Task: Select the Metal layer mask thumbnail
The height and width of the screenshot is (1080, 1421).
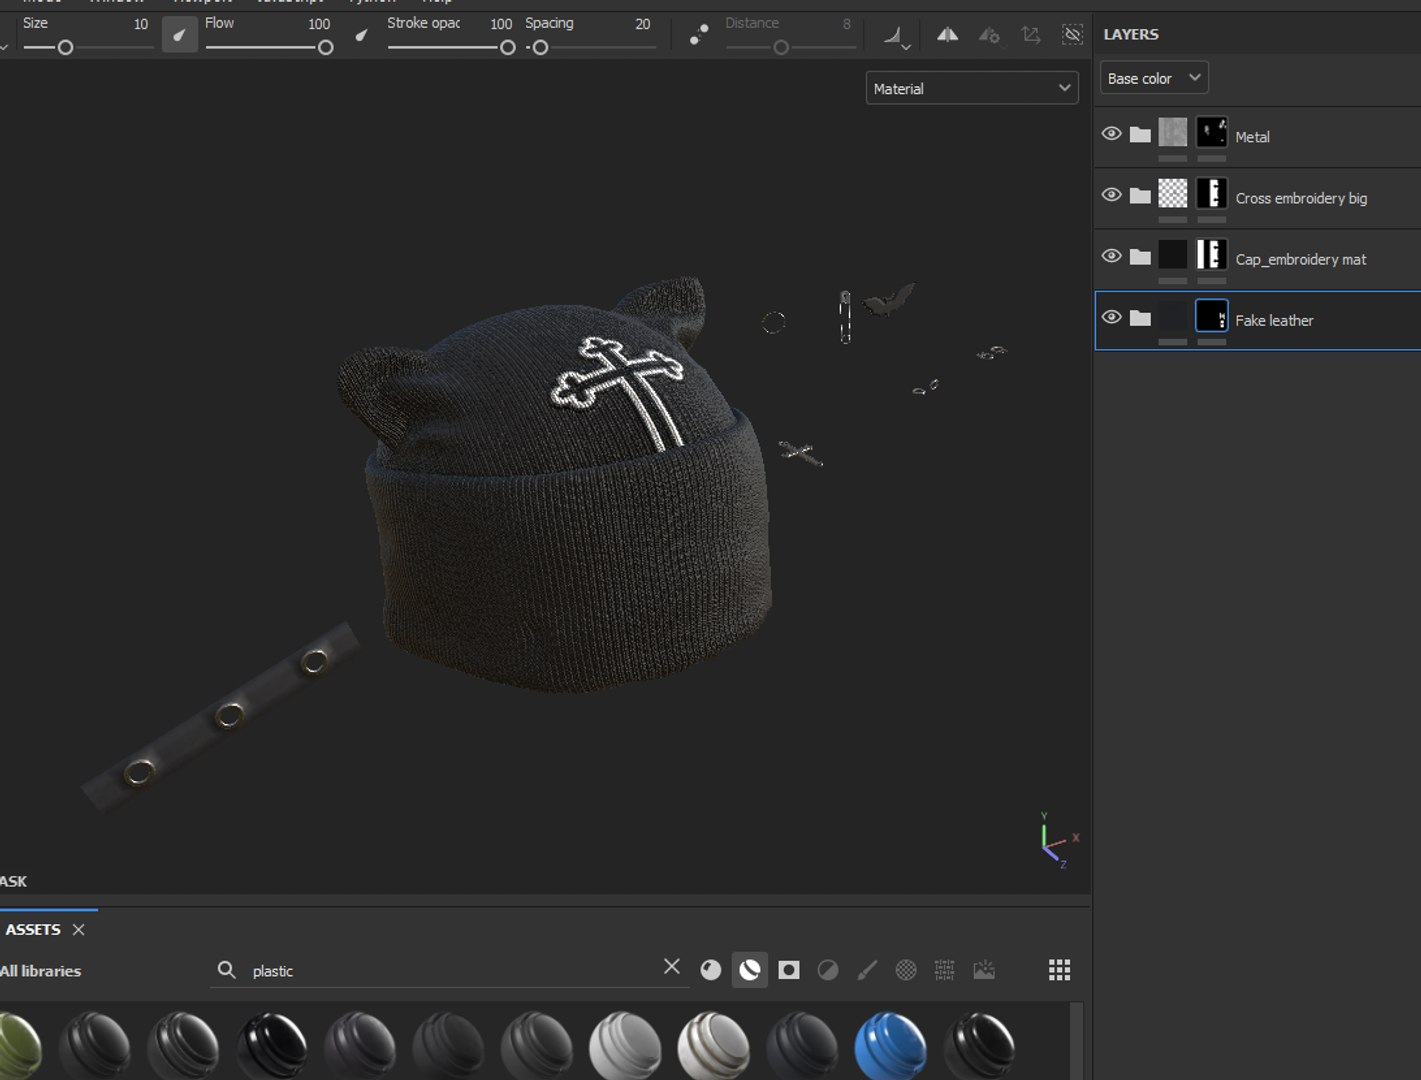Action: coord(1212,132)
